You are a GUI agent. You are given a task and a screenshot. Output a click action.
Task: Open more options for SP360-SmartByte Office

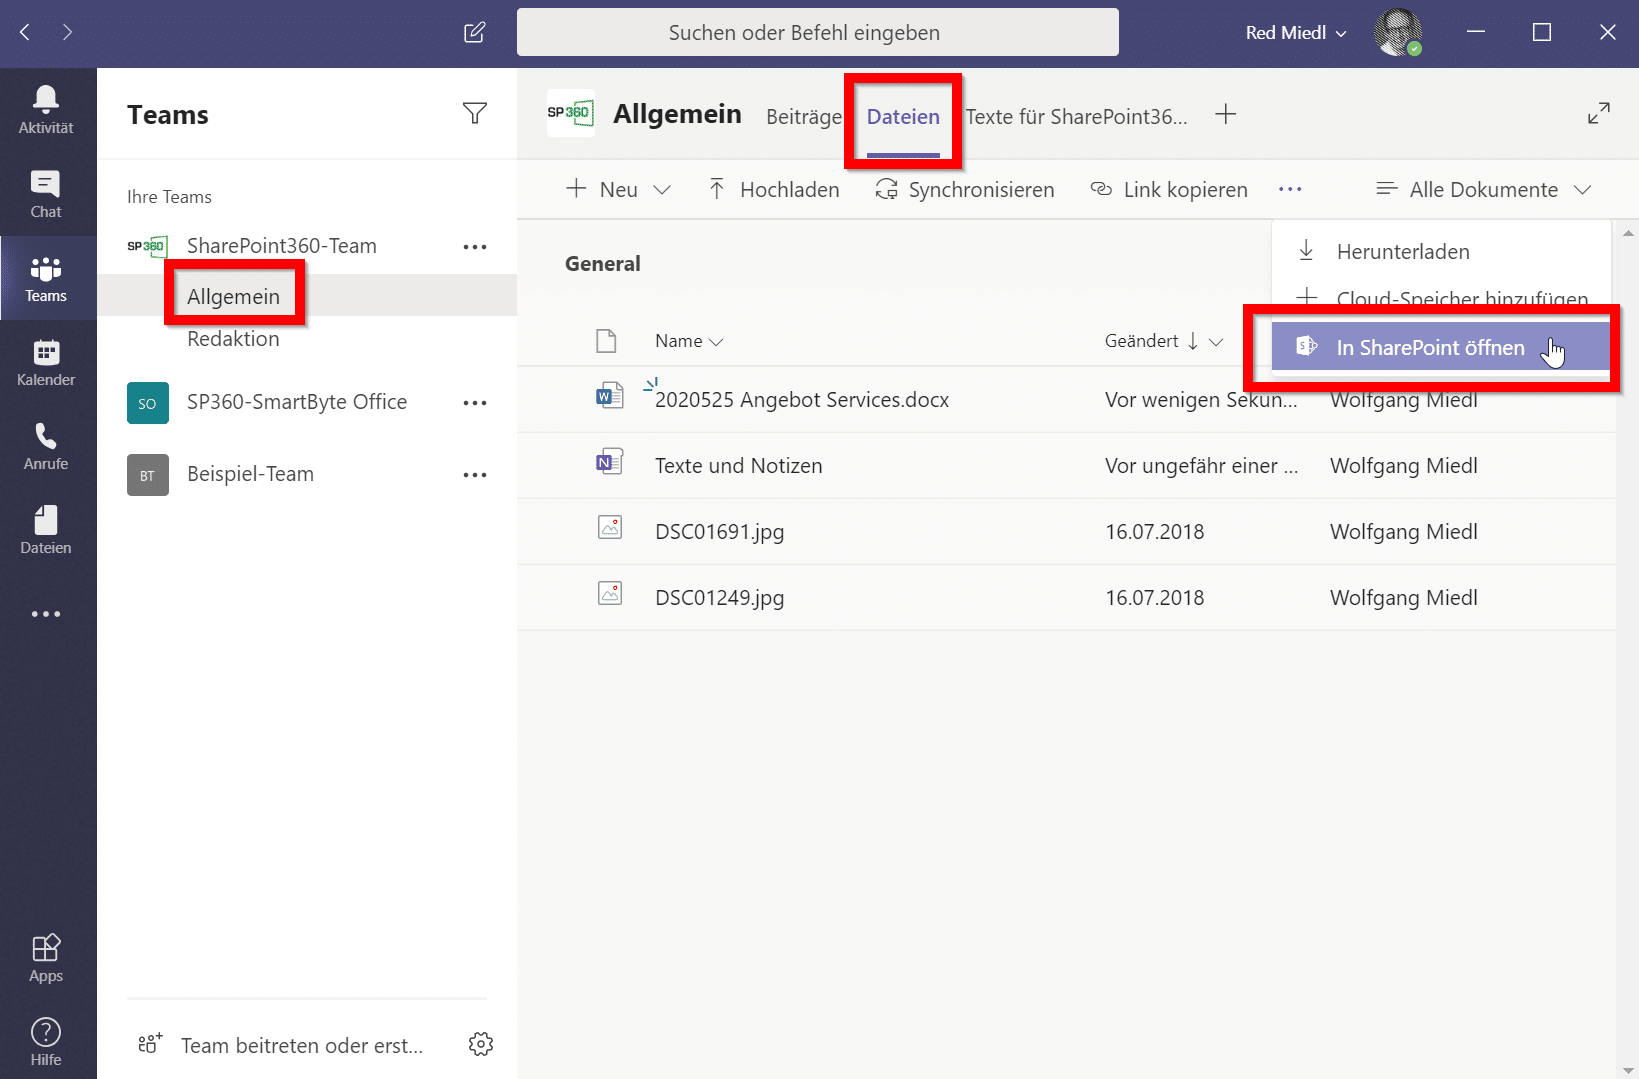(475, 402)
